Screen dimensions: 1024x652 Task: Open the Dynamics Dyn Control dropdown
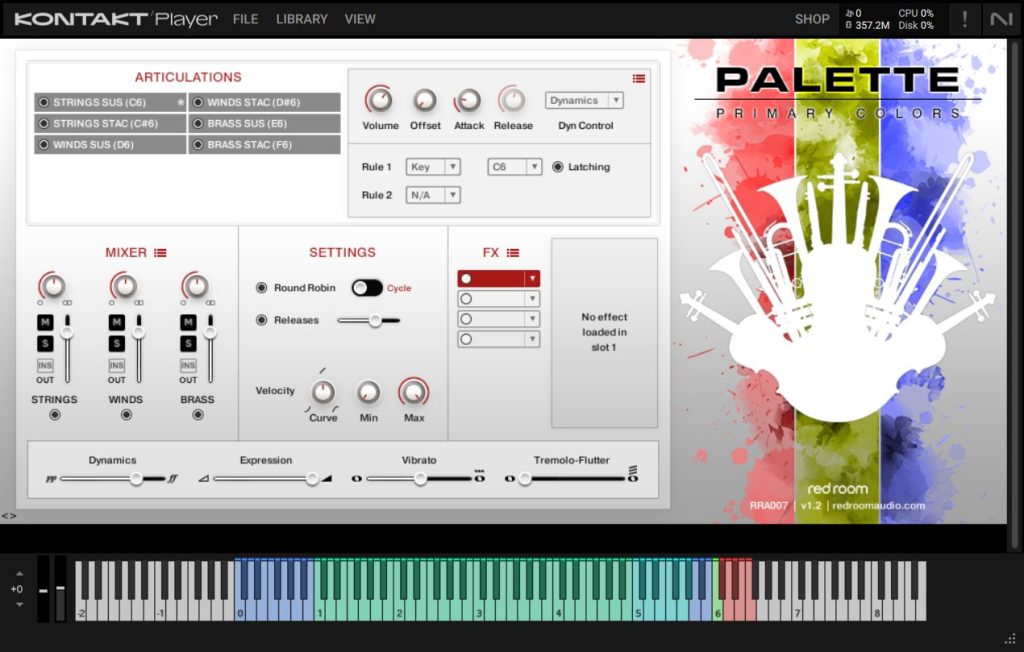[x=584, y=101]
